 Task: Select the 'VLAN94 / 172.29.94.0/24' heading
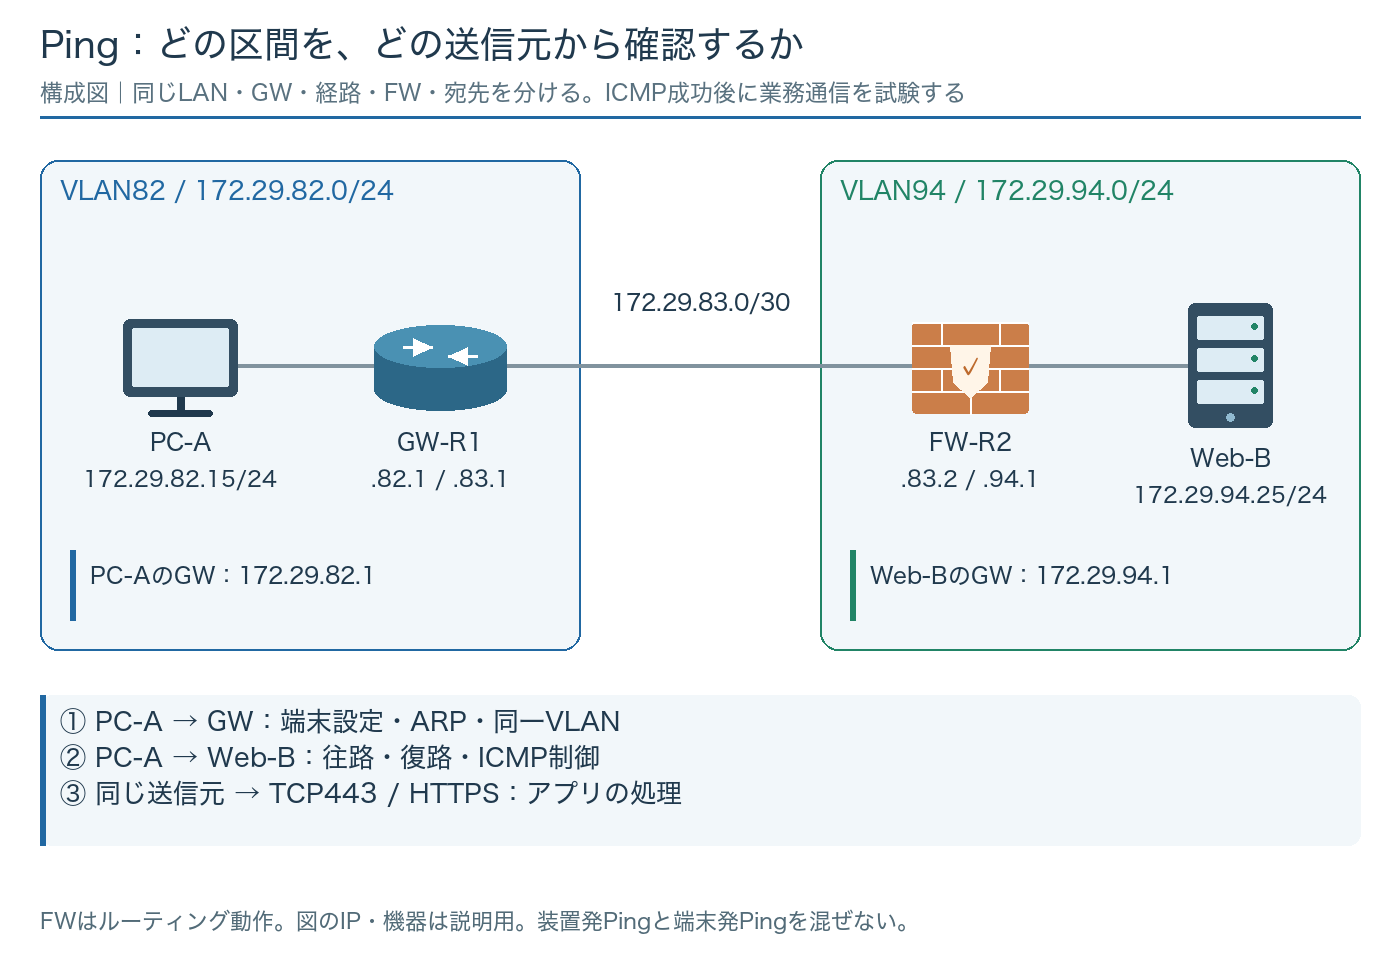(x=1007, y=190)
